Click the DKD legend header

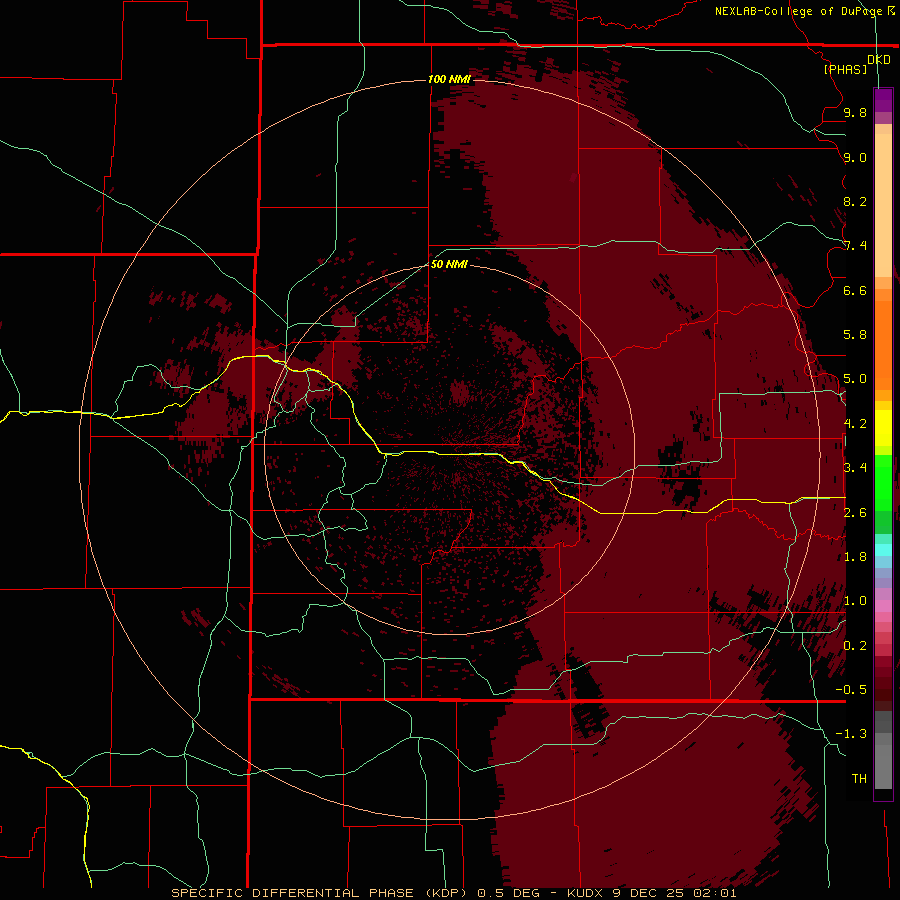pos(878,60)
